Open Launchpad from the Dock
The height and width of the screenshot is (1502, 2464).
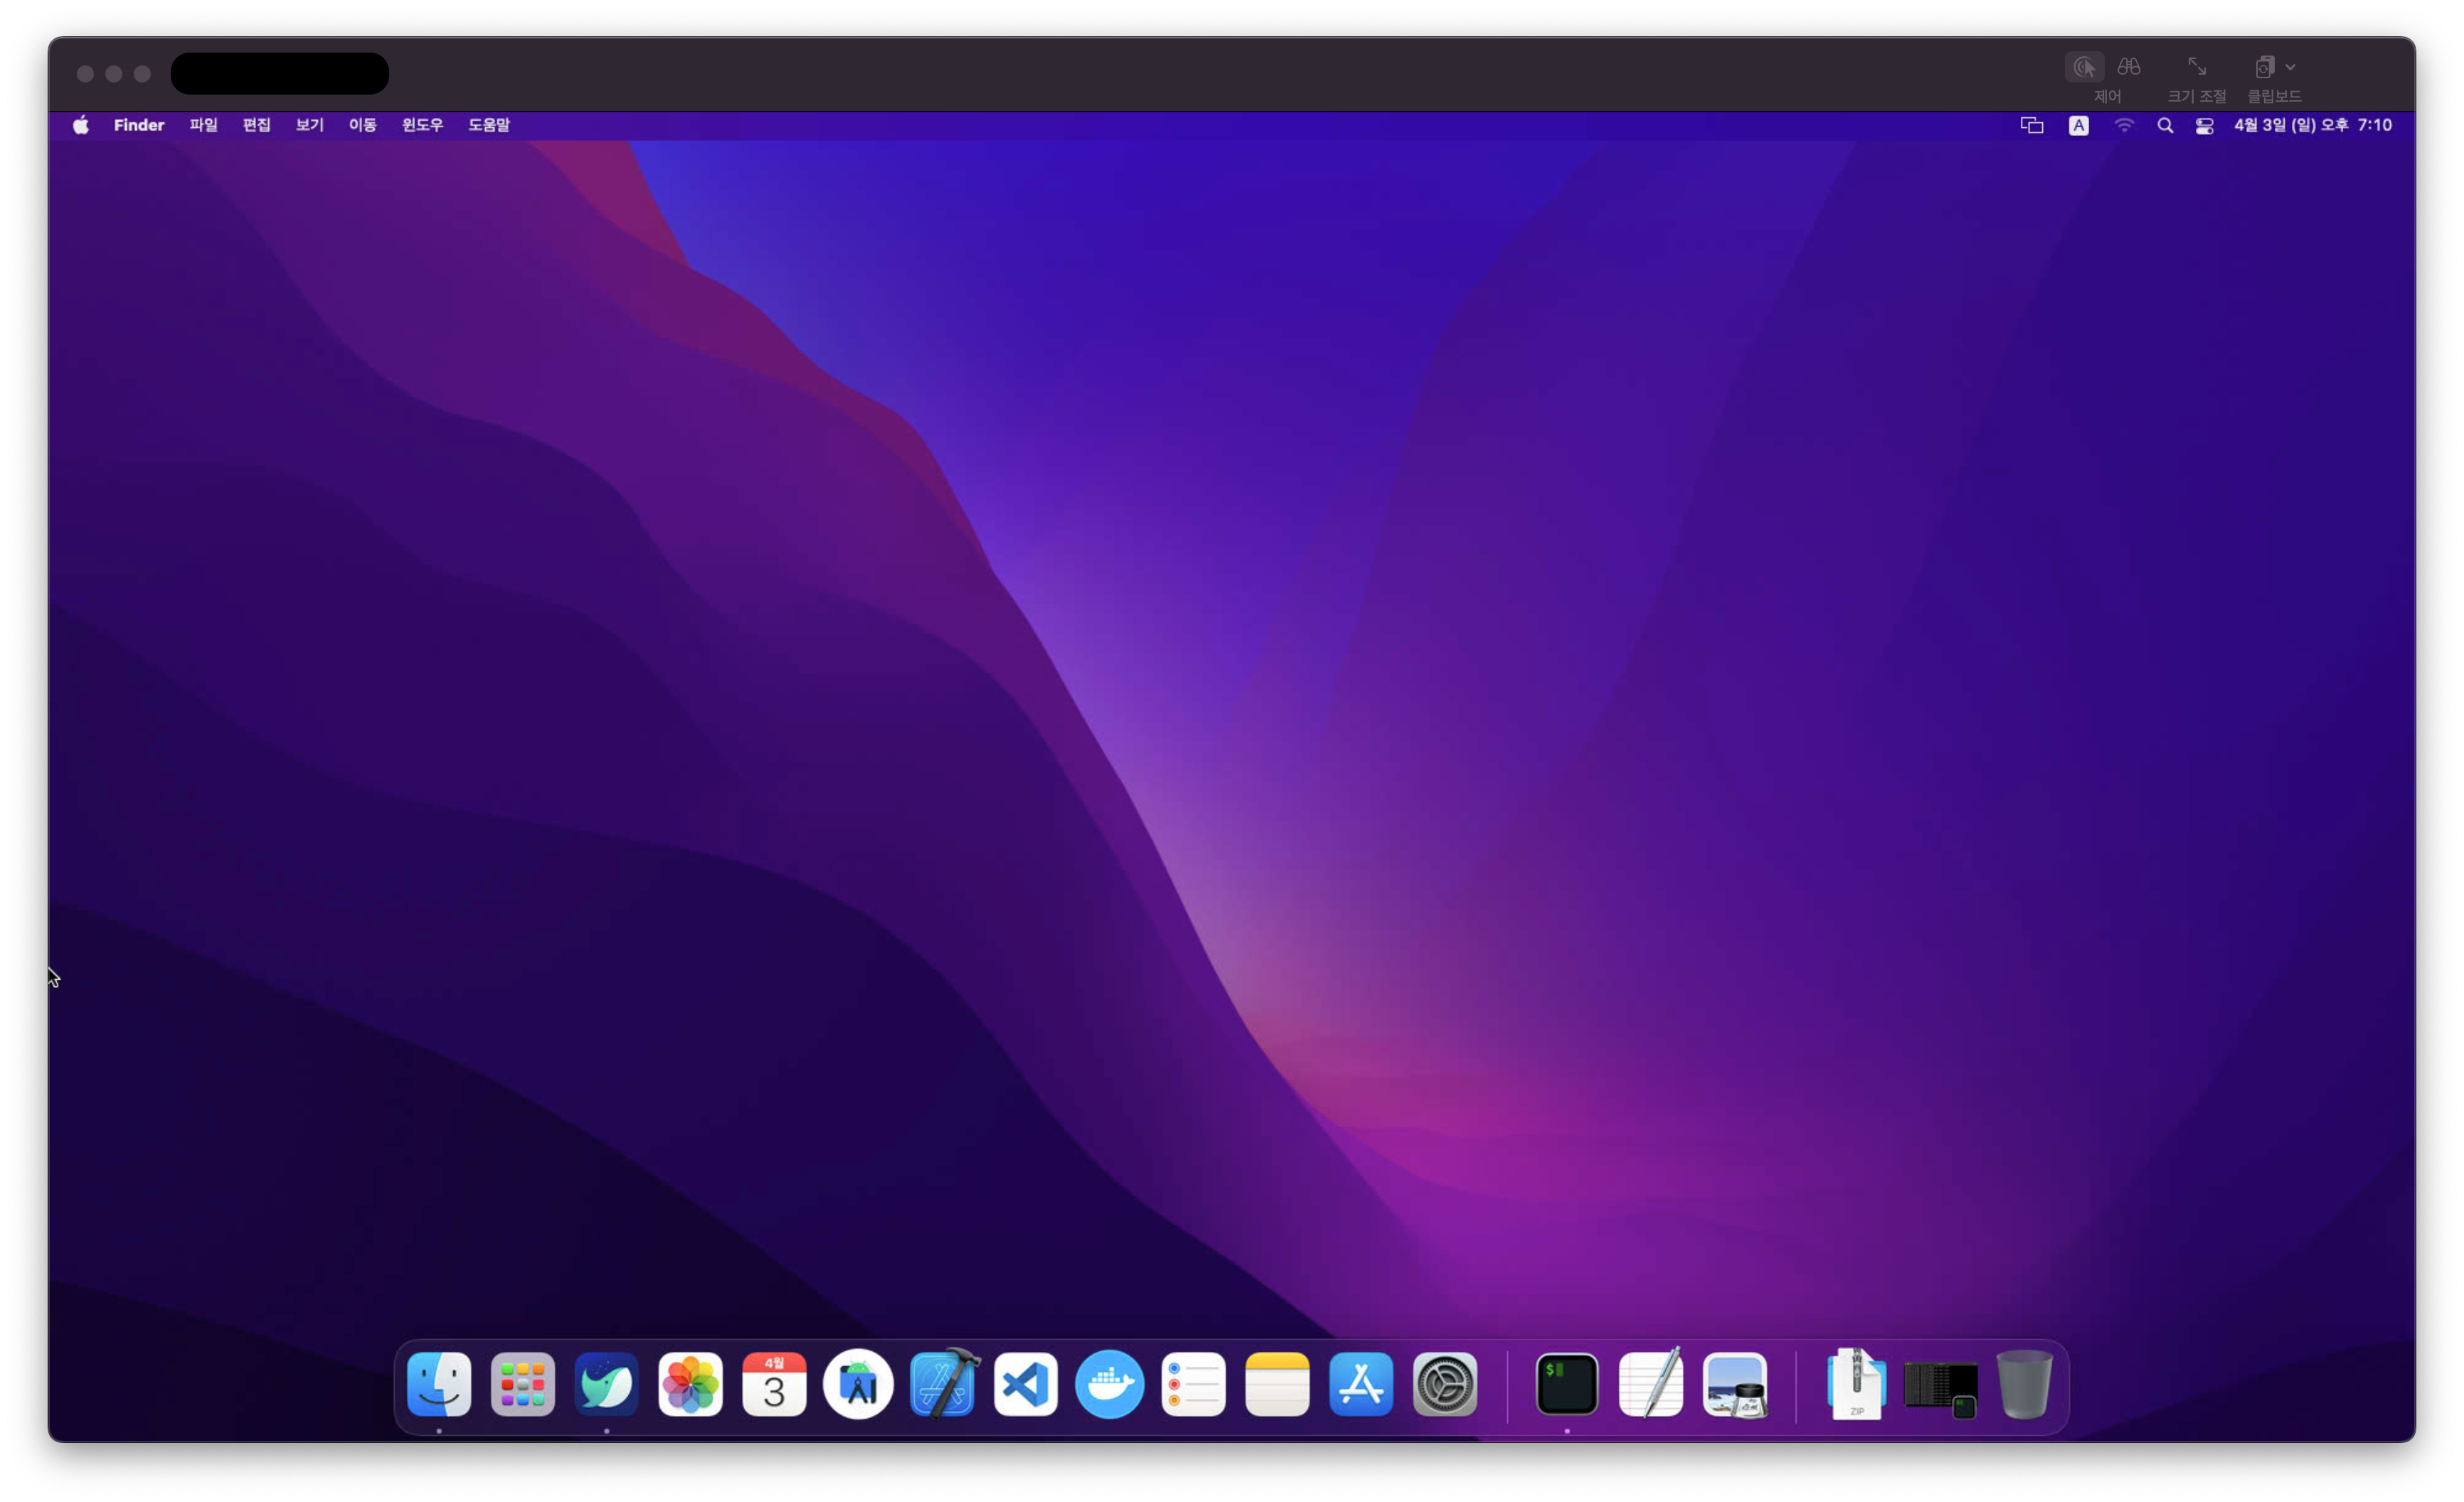[x=522, y=1384]
